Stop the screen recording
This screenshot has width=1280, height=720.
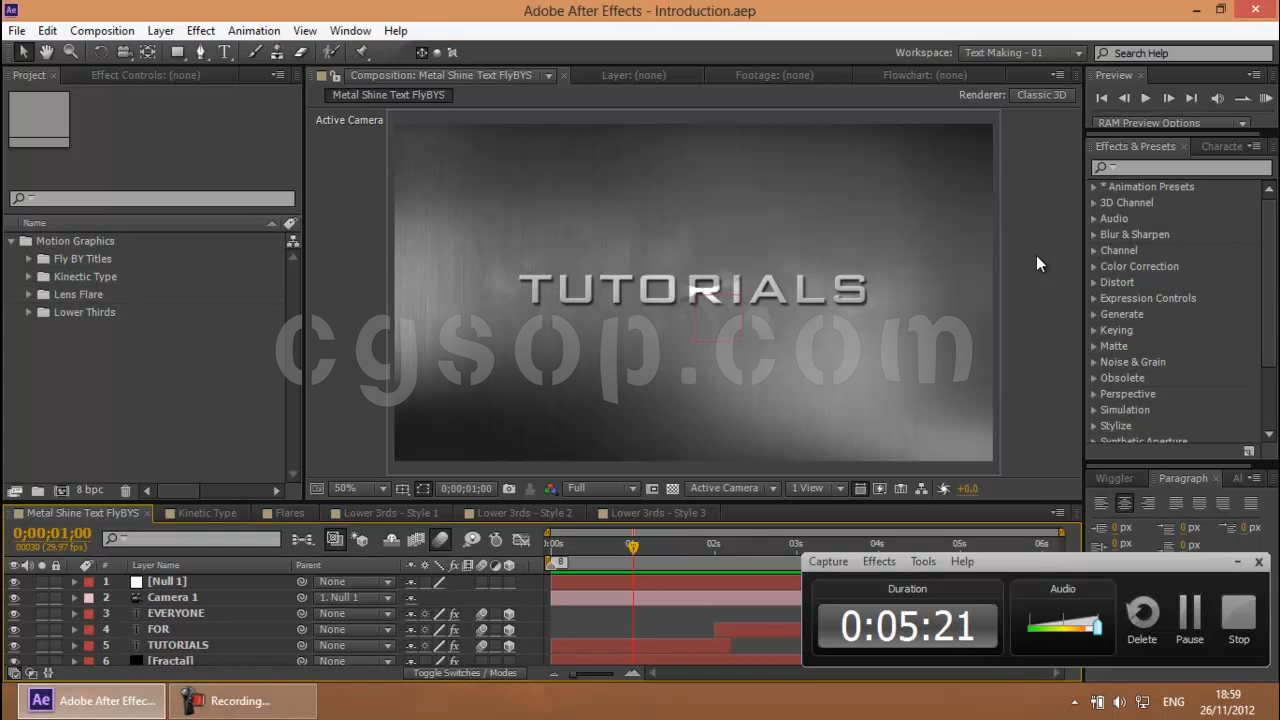coord(1238,620)
